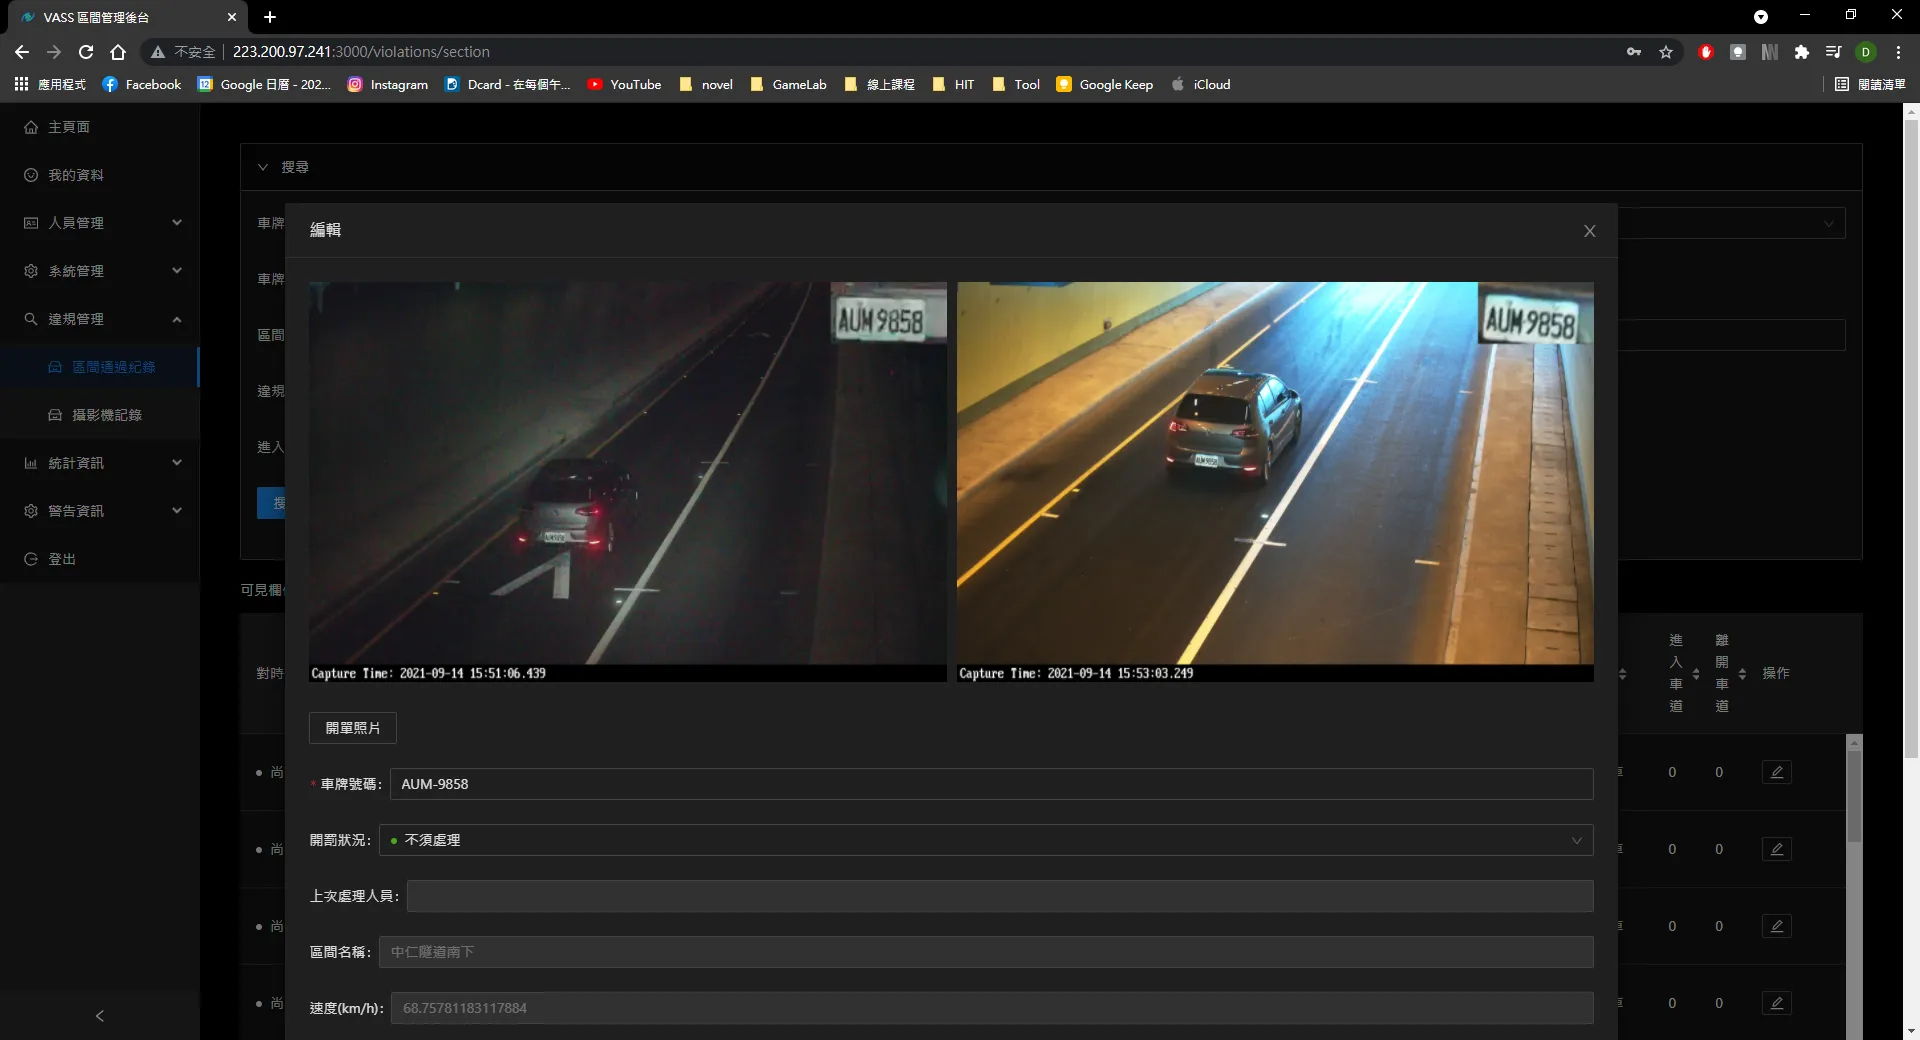The height and width of the screenshot is (1040, 1920).
Task: Bookmark this page with the star icon
Action: click(1666, 52)
